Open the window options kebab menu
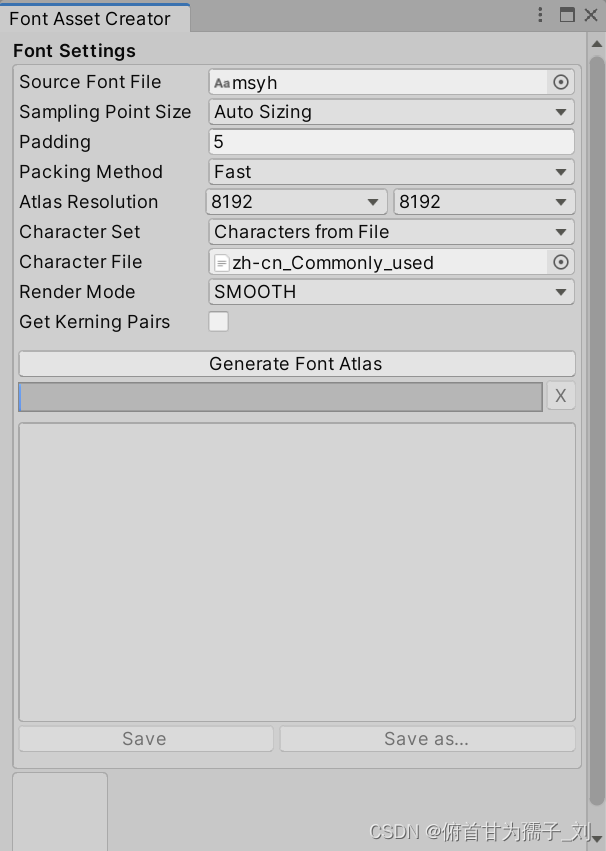Screen dimensions: 606x851 540,15
